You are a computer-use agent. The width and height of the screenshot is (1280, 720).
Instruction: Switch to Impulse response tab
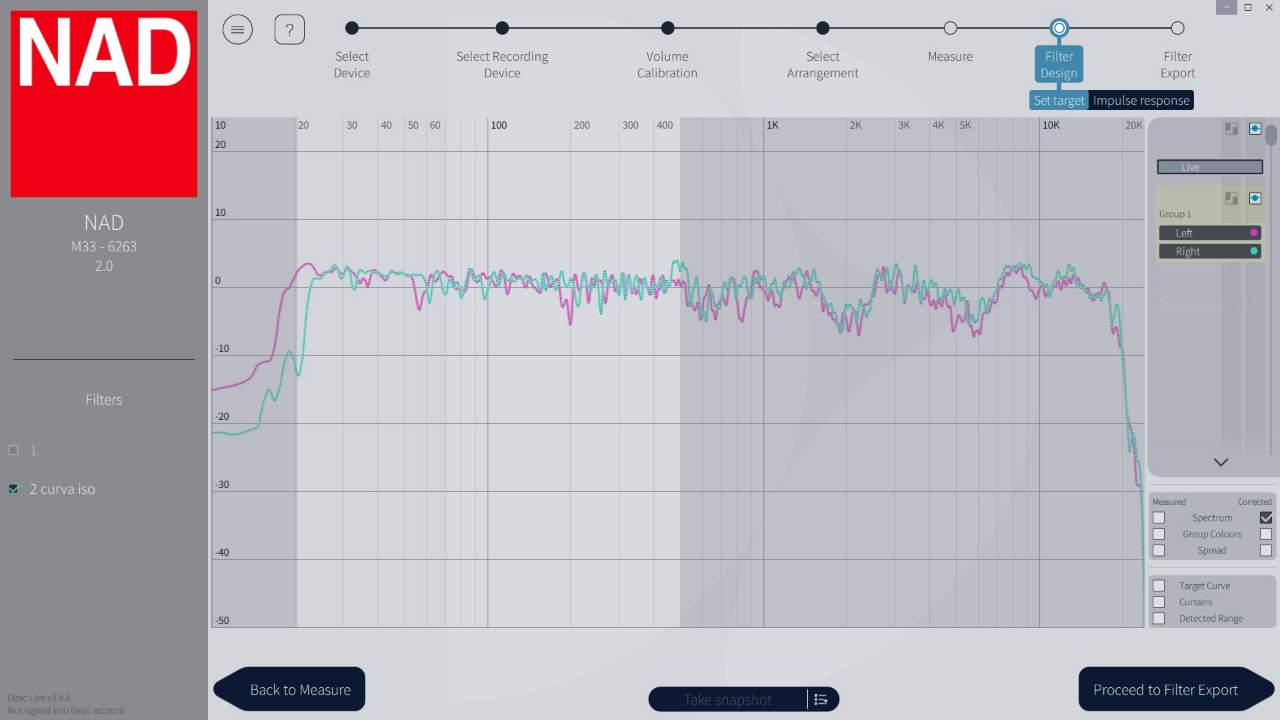click(x=1141, y=100)
